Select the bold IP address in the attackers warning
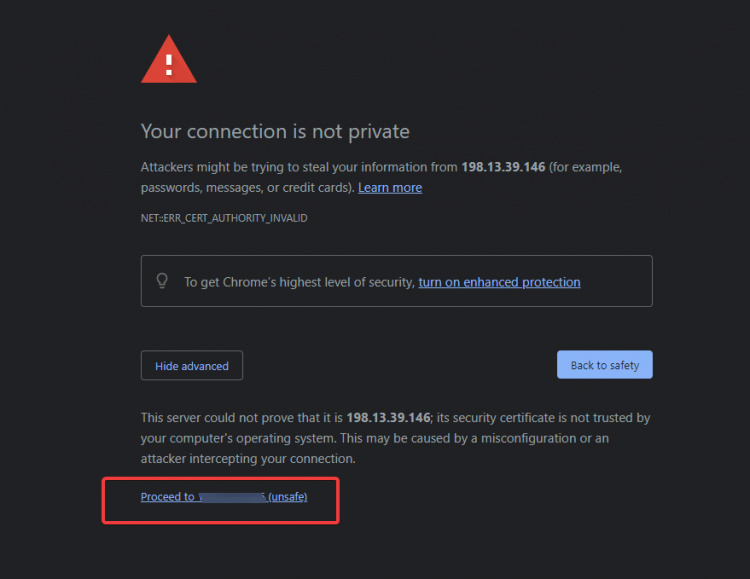This screenshot has width=750, height=579. (x=503, y=167)
